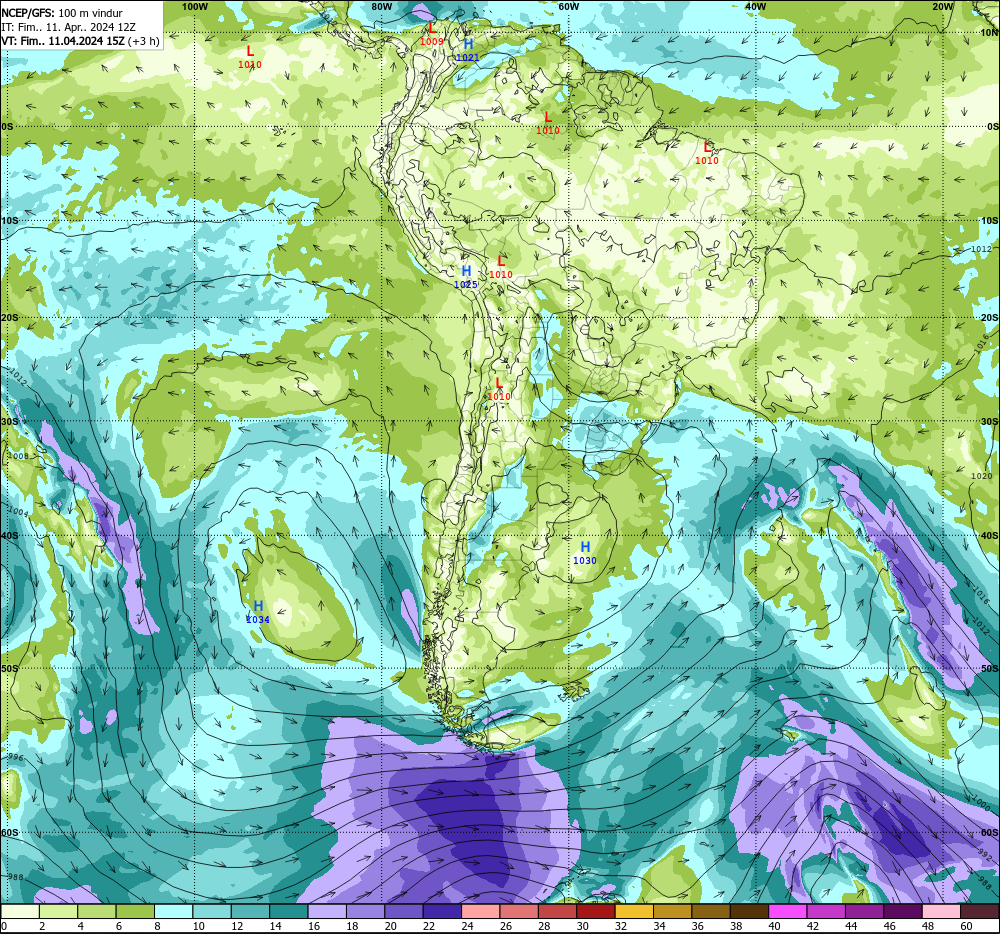Click the 100W longitude label

coord(195,6)
